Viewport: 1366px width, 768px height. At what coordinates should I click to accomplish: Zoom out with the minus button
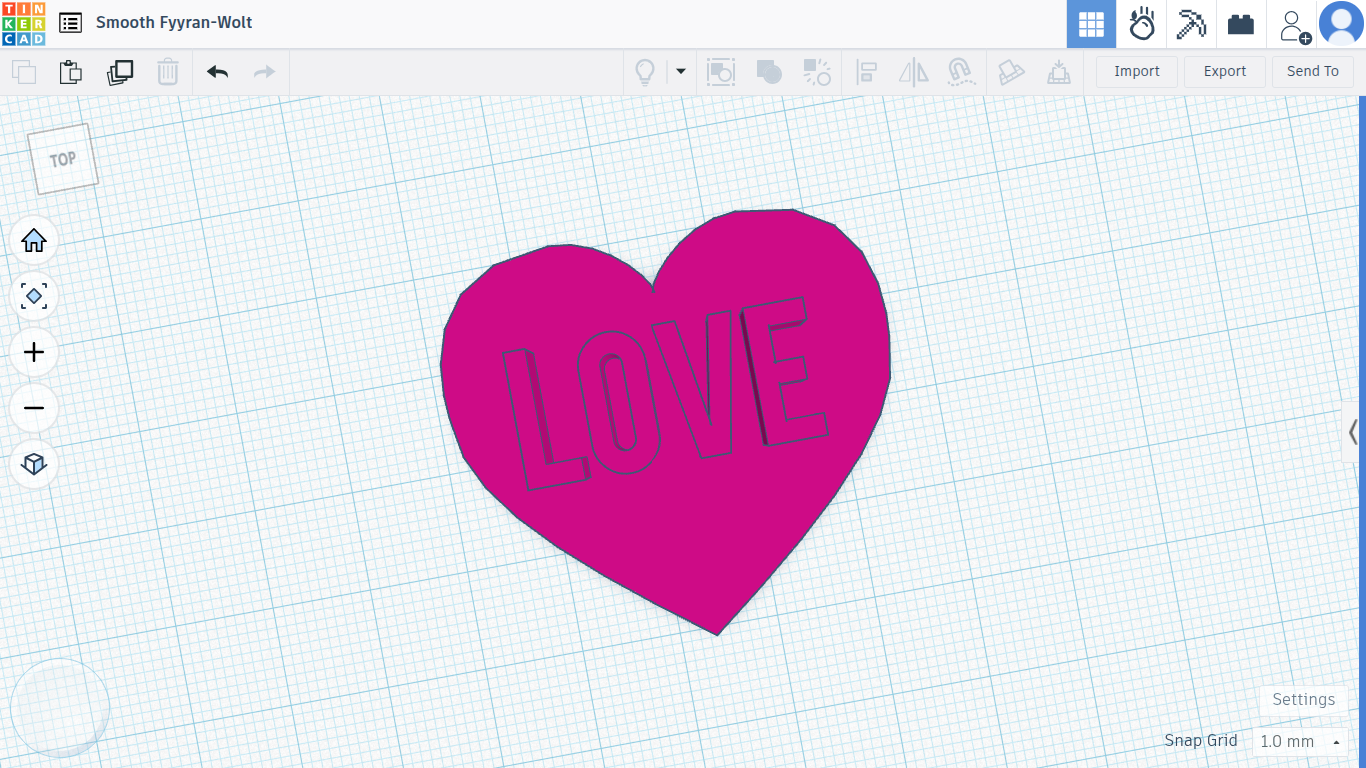click(x=34, y=408)
